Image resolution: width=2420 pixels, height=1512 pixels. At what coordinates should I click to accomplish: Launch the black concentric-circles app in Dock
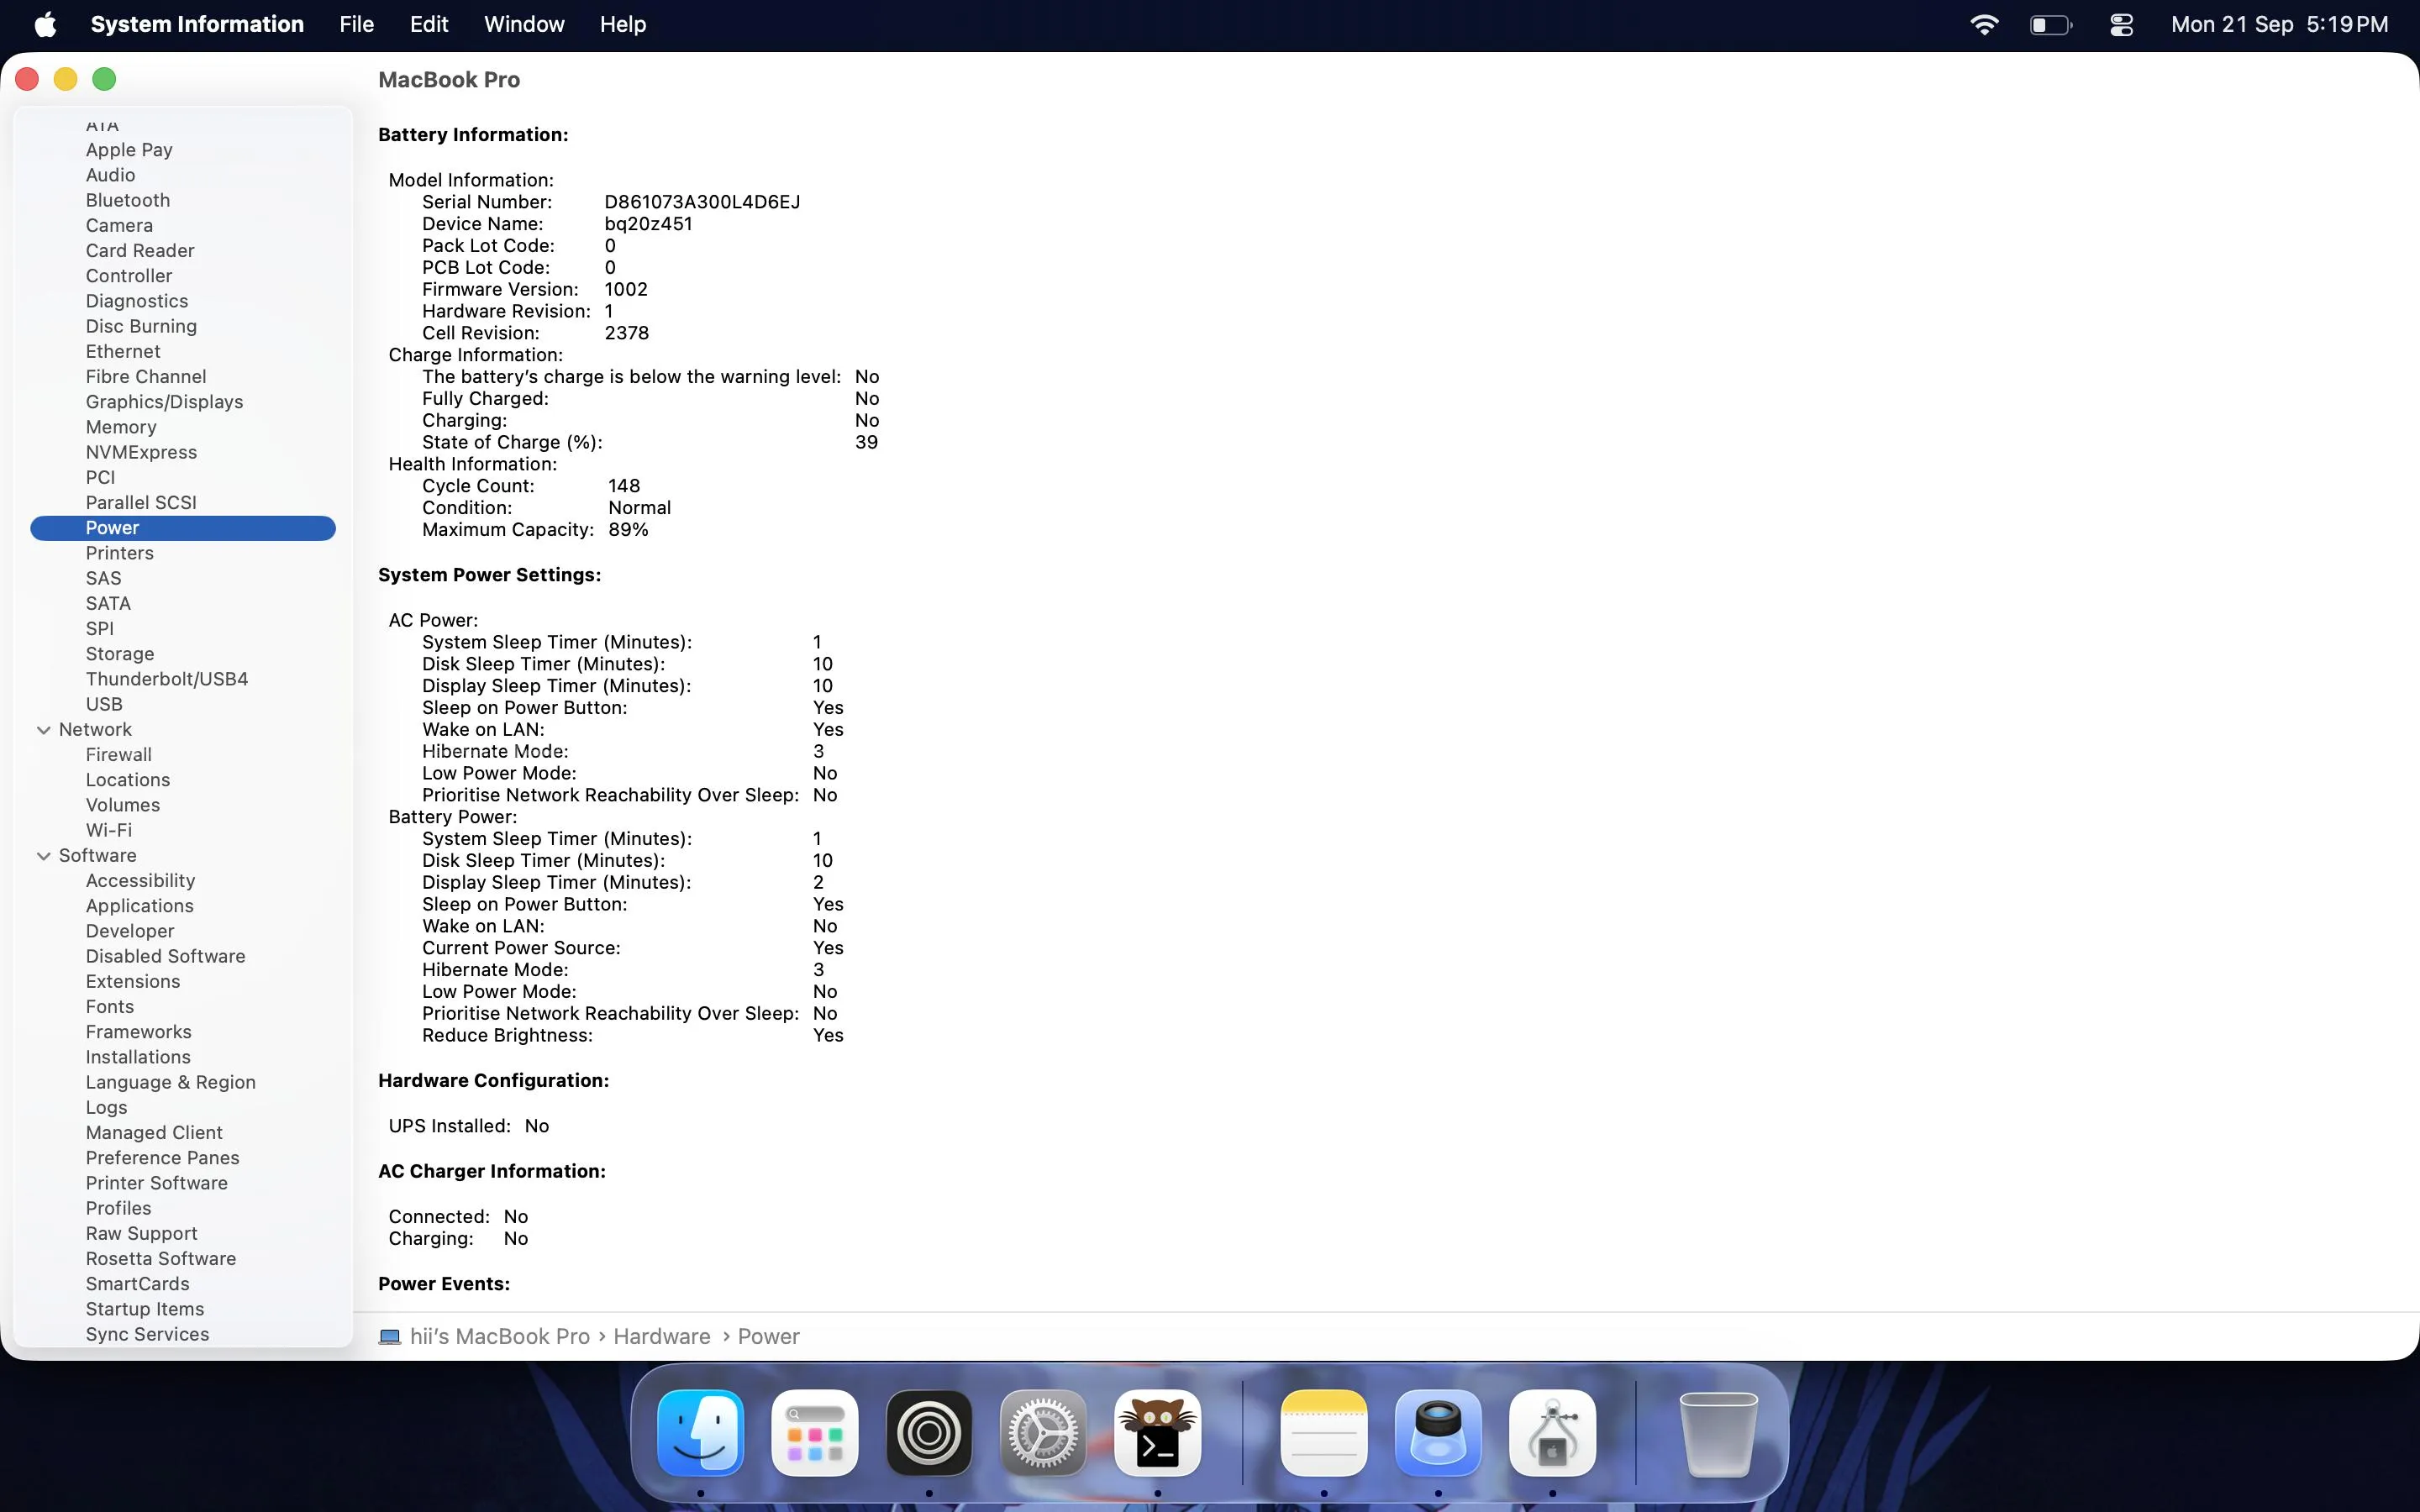(x=929, y=1432)
